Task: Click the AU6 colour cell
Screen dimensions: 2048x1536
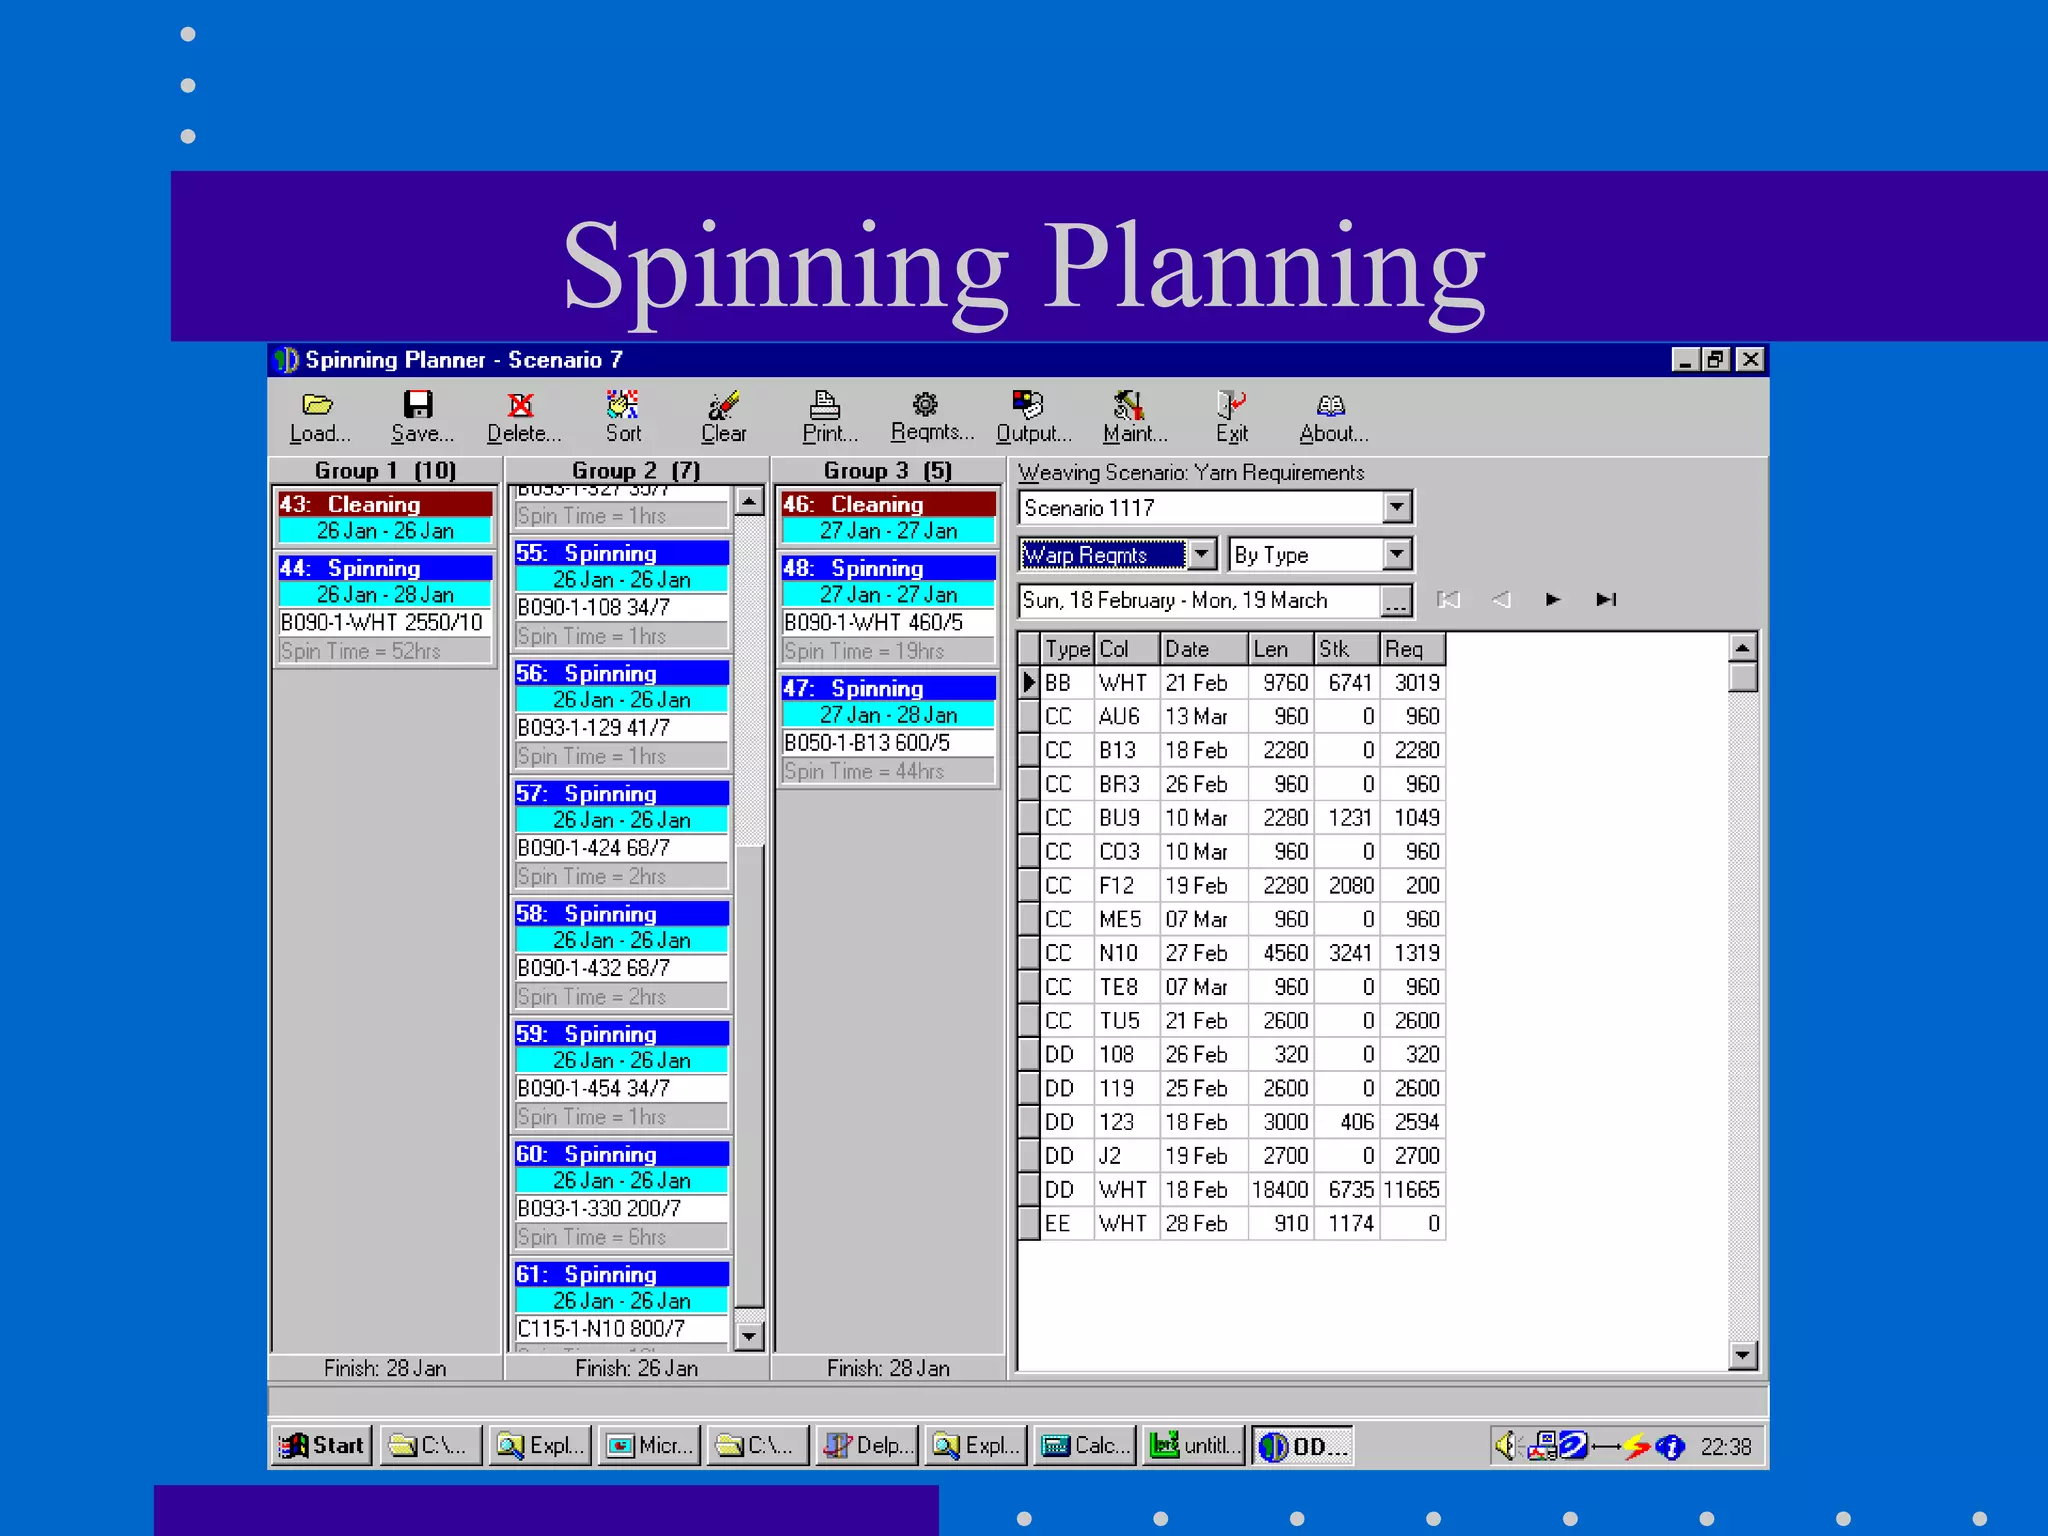Action: (x=1127, y=716)
